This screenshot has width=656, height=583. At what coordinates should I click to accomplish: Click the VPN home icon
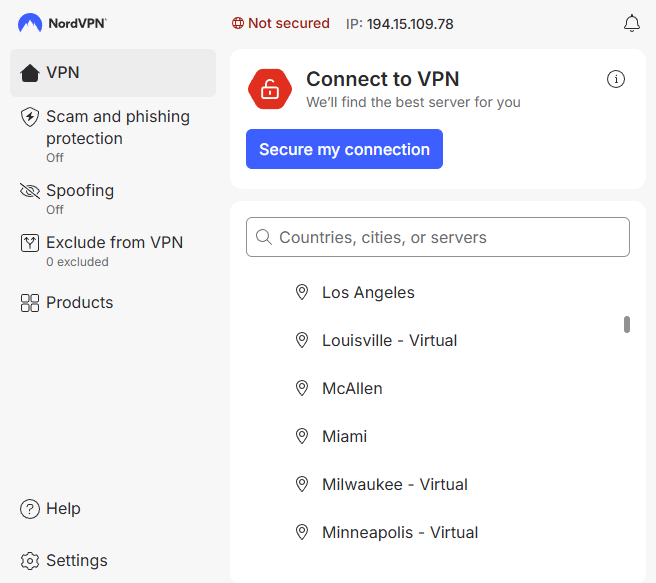click(30, 73)
